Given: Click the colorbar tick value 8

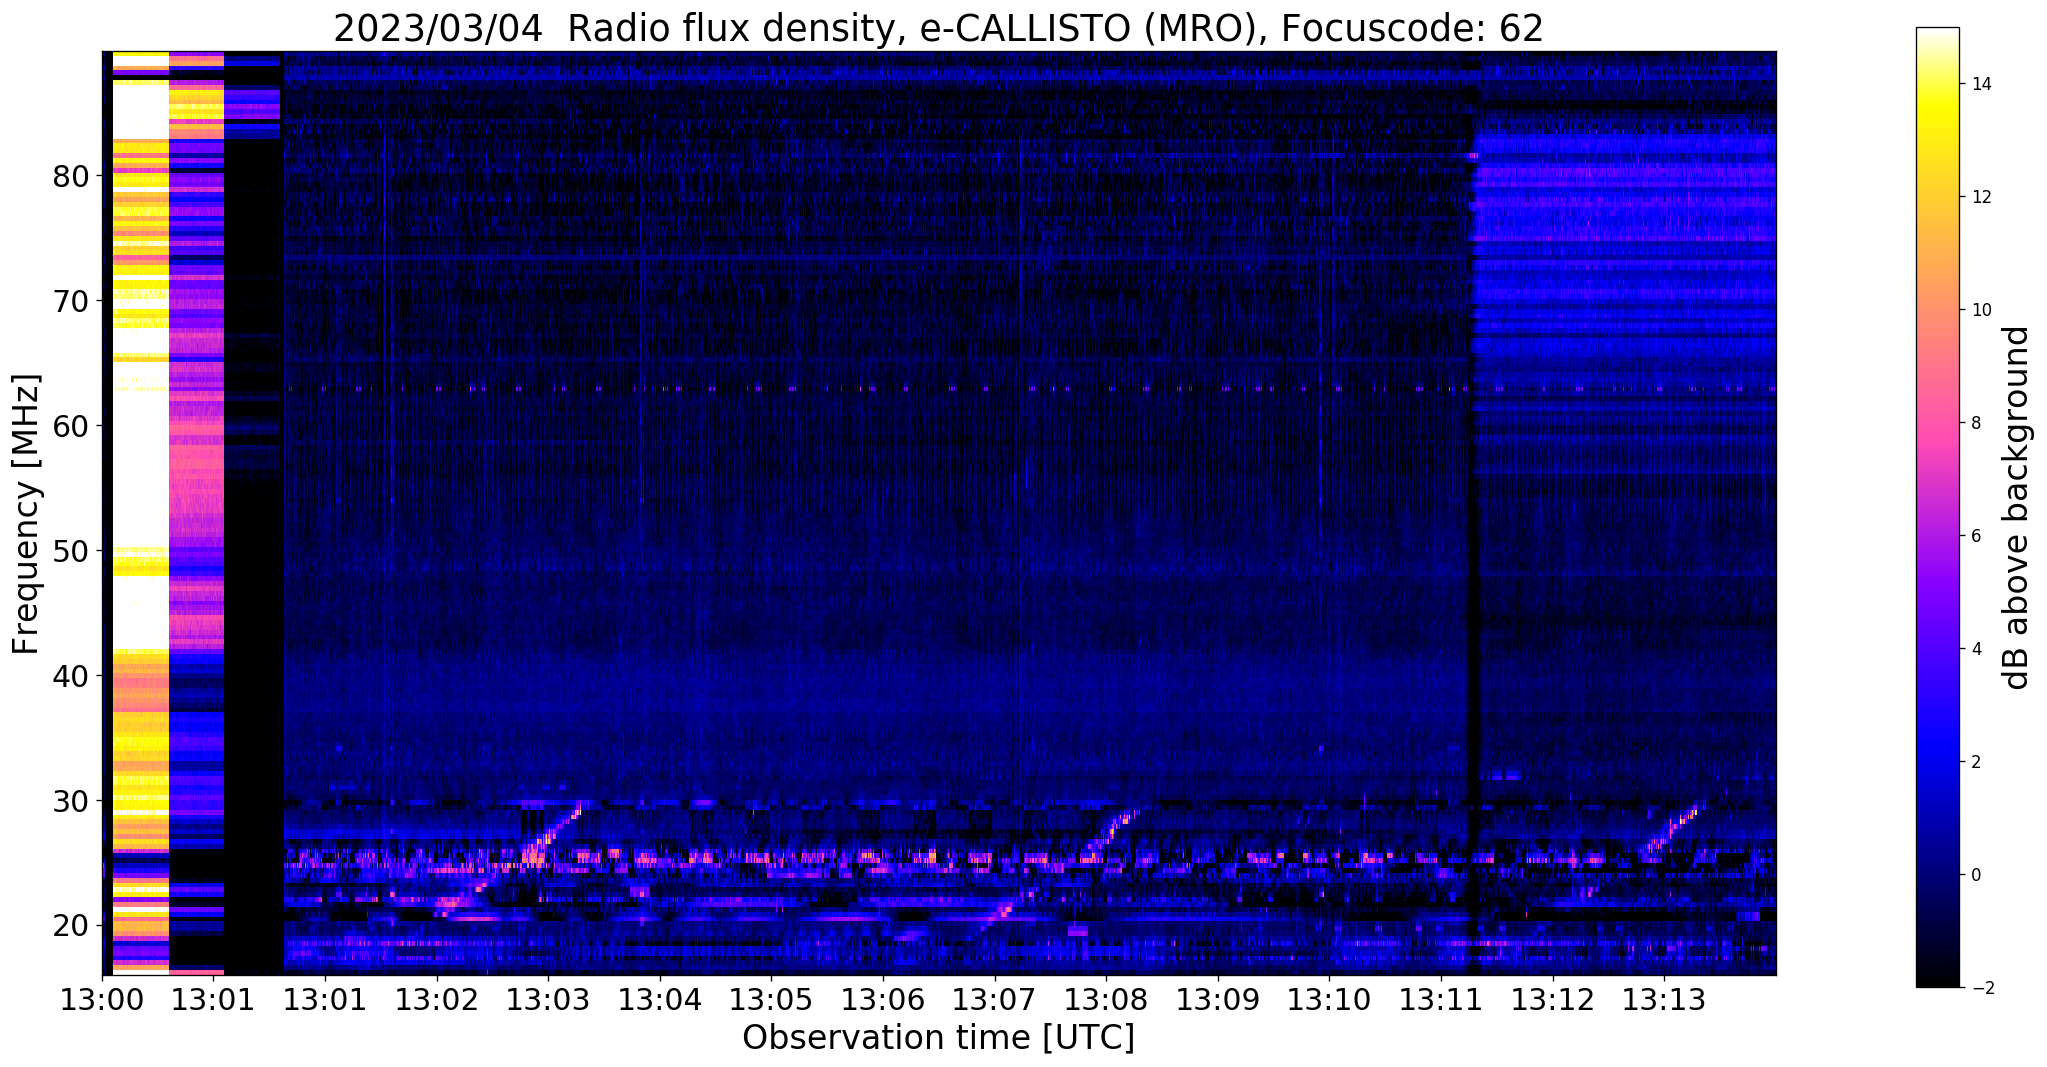Looking at the screenshot, I should pyautogui.click(x=1975, y=423).
